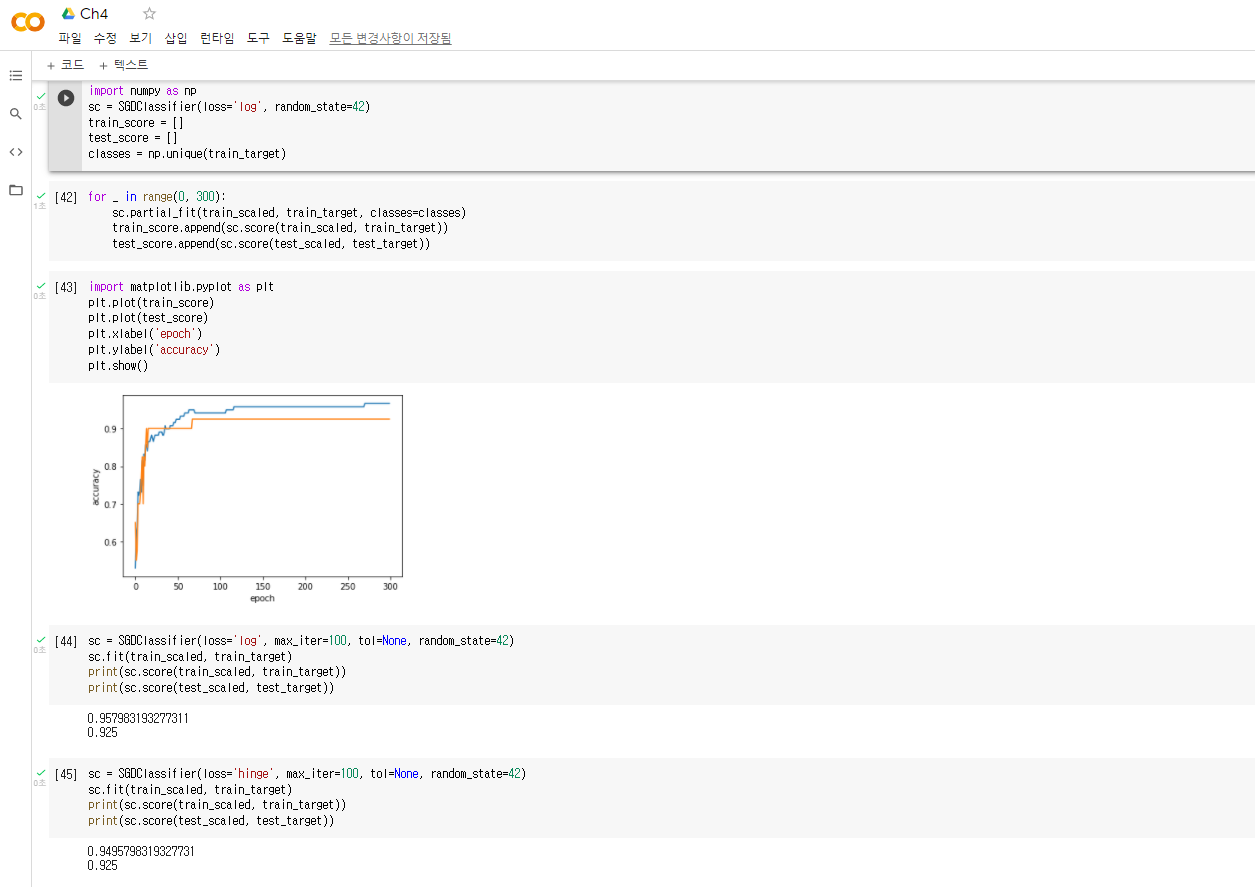Select cell number [45]
The image size is (1255, 887).
tap(66, 774)
